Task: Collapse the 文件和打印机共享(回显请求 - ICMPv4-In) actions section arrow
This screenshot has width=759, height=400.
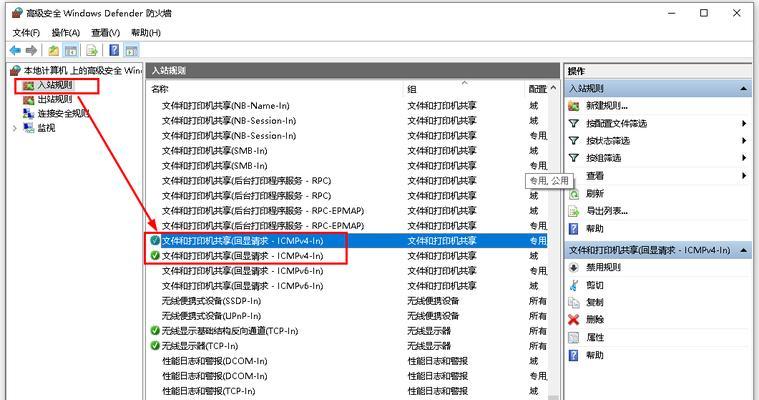Action: pos(743,250)
